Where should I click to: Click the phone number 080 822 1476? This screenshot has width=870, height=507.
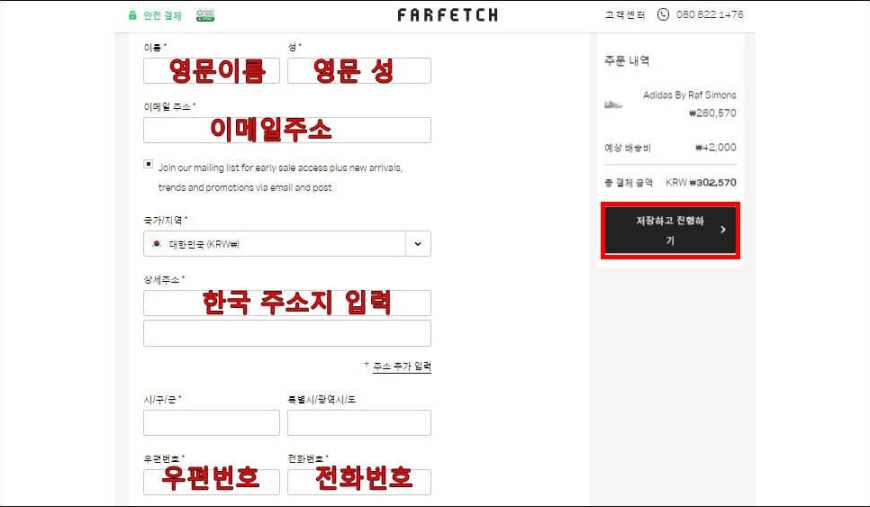pyautogui.click(x=710, y=14)
